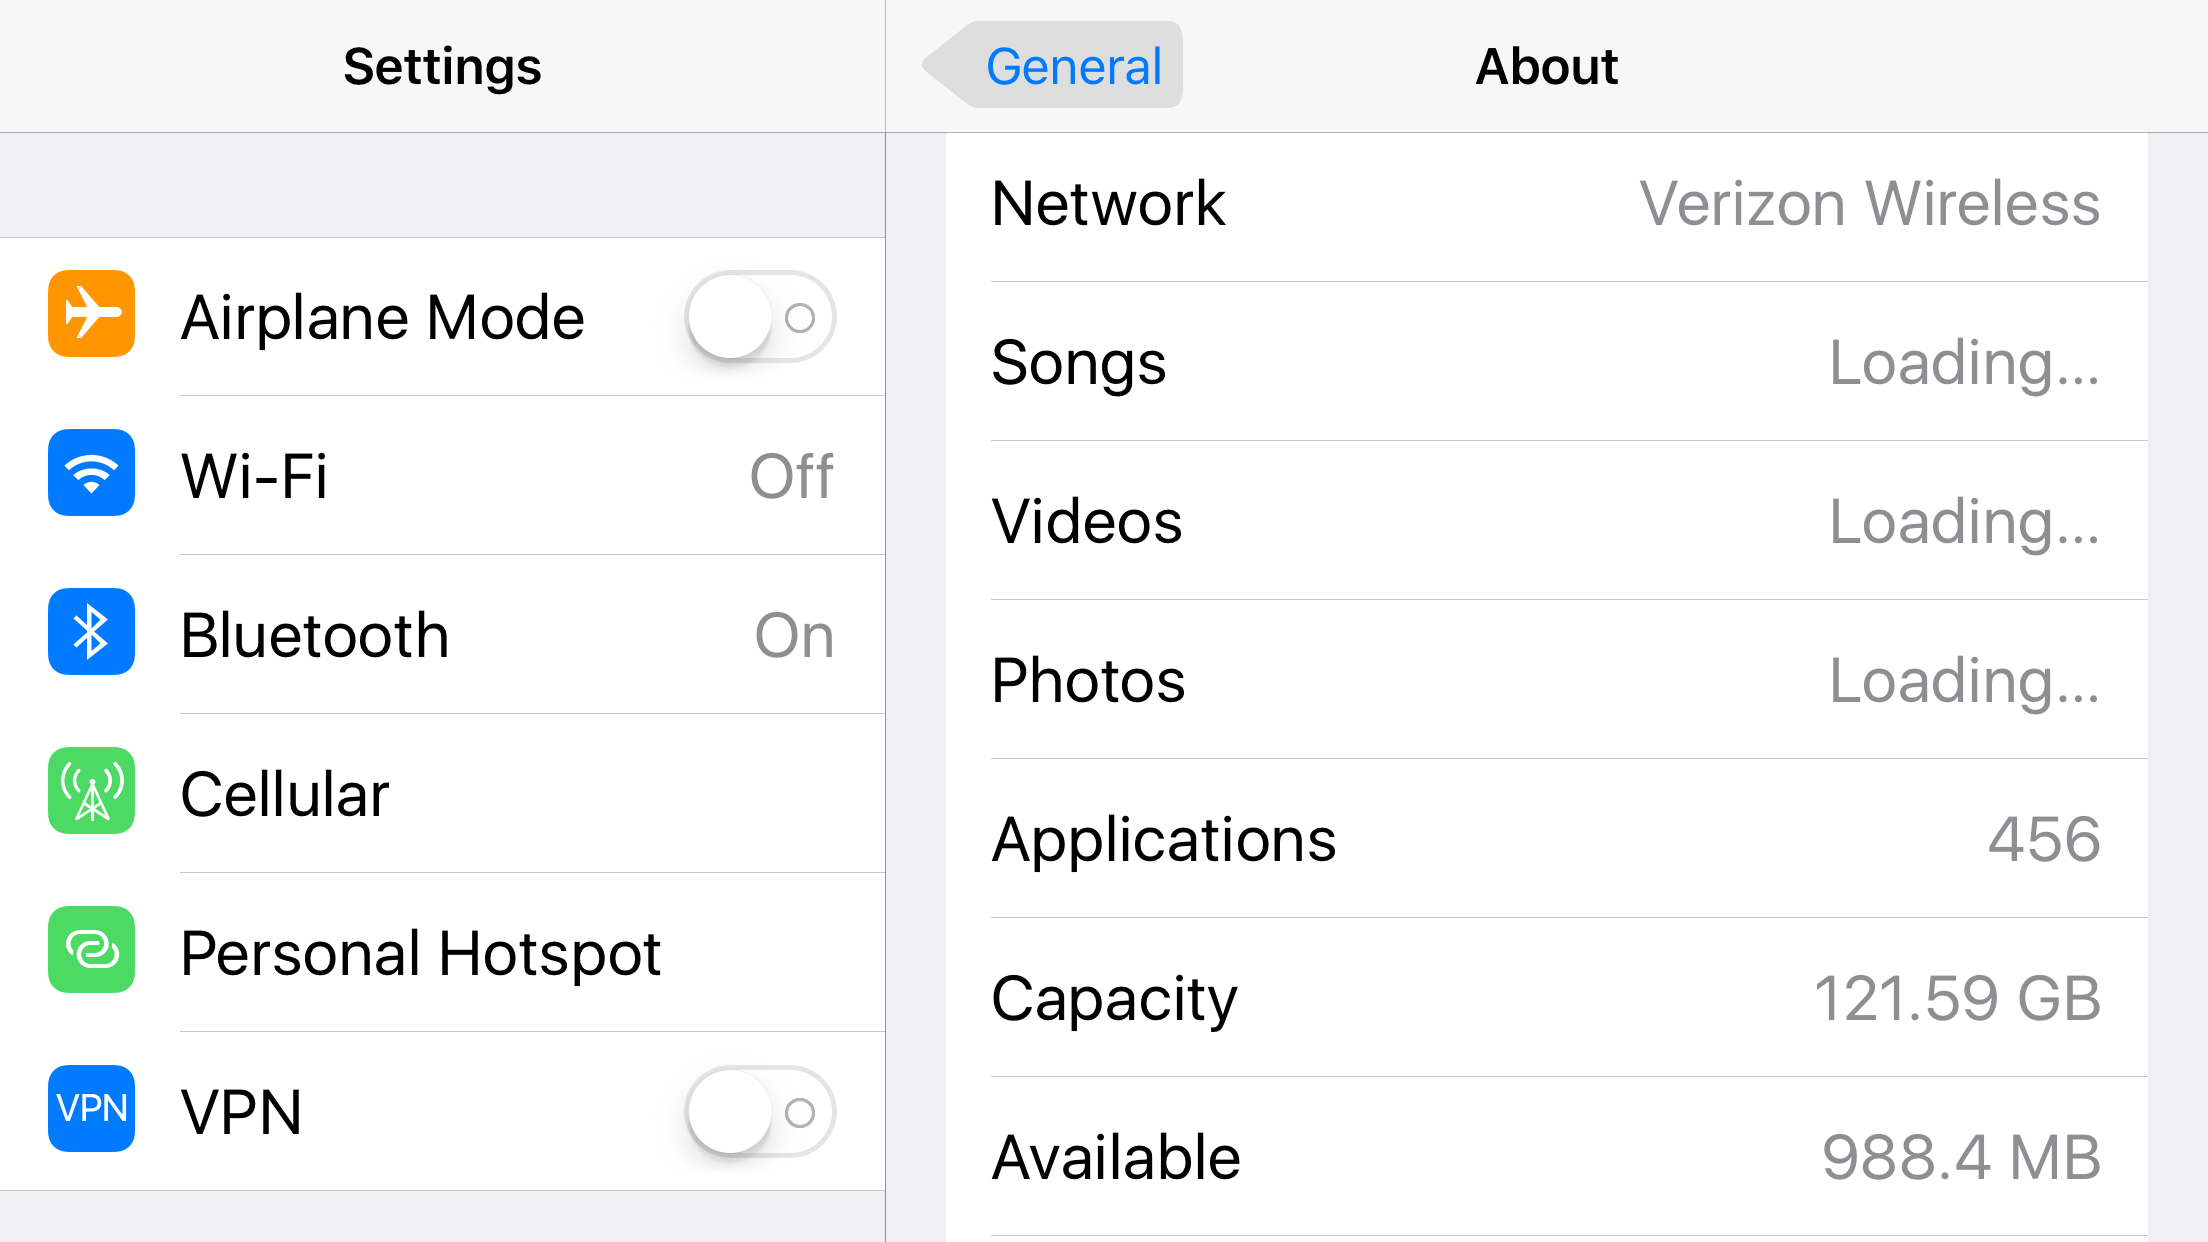The width and height of the screenshot is (2208, 1242).
Task: Tap the blue VPN badge icon
Action: 90,1109
